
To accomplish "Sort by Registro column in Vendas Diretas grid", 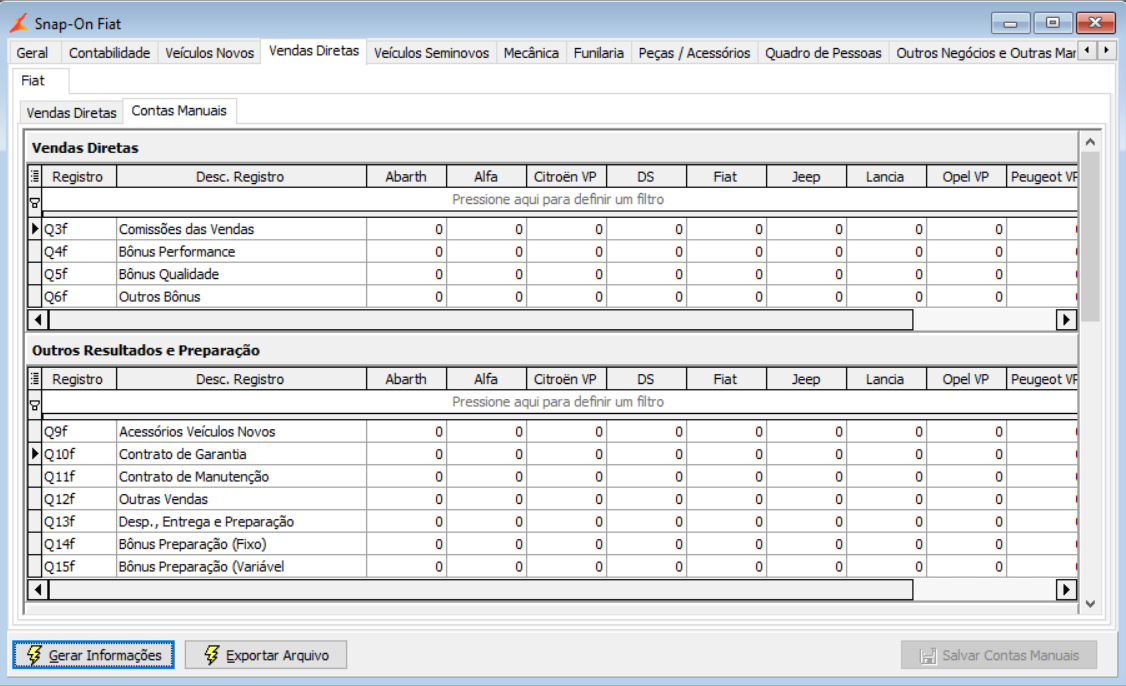I will 78,177.
